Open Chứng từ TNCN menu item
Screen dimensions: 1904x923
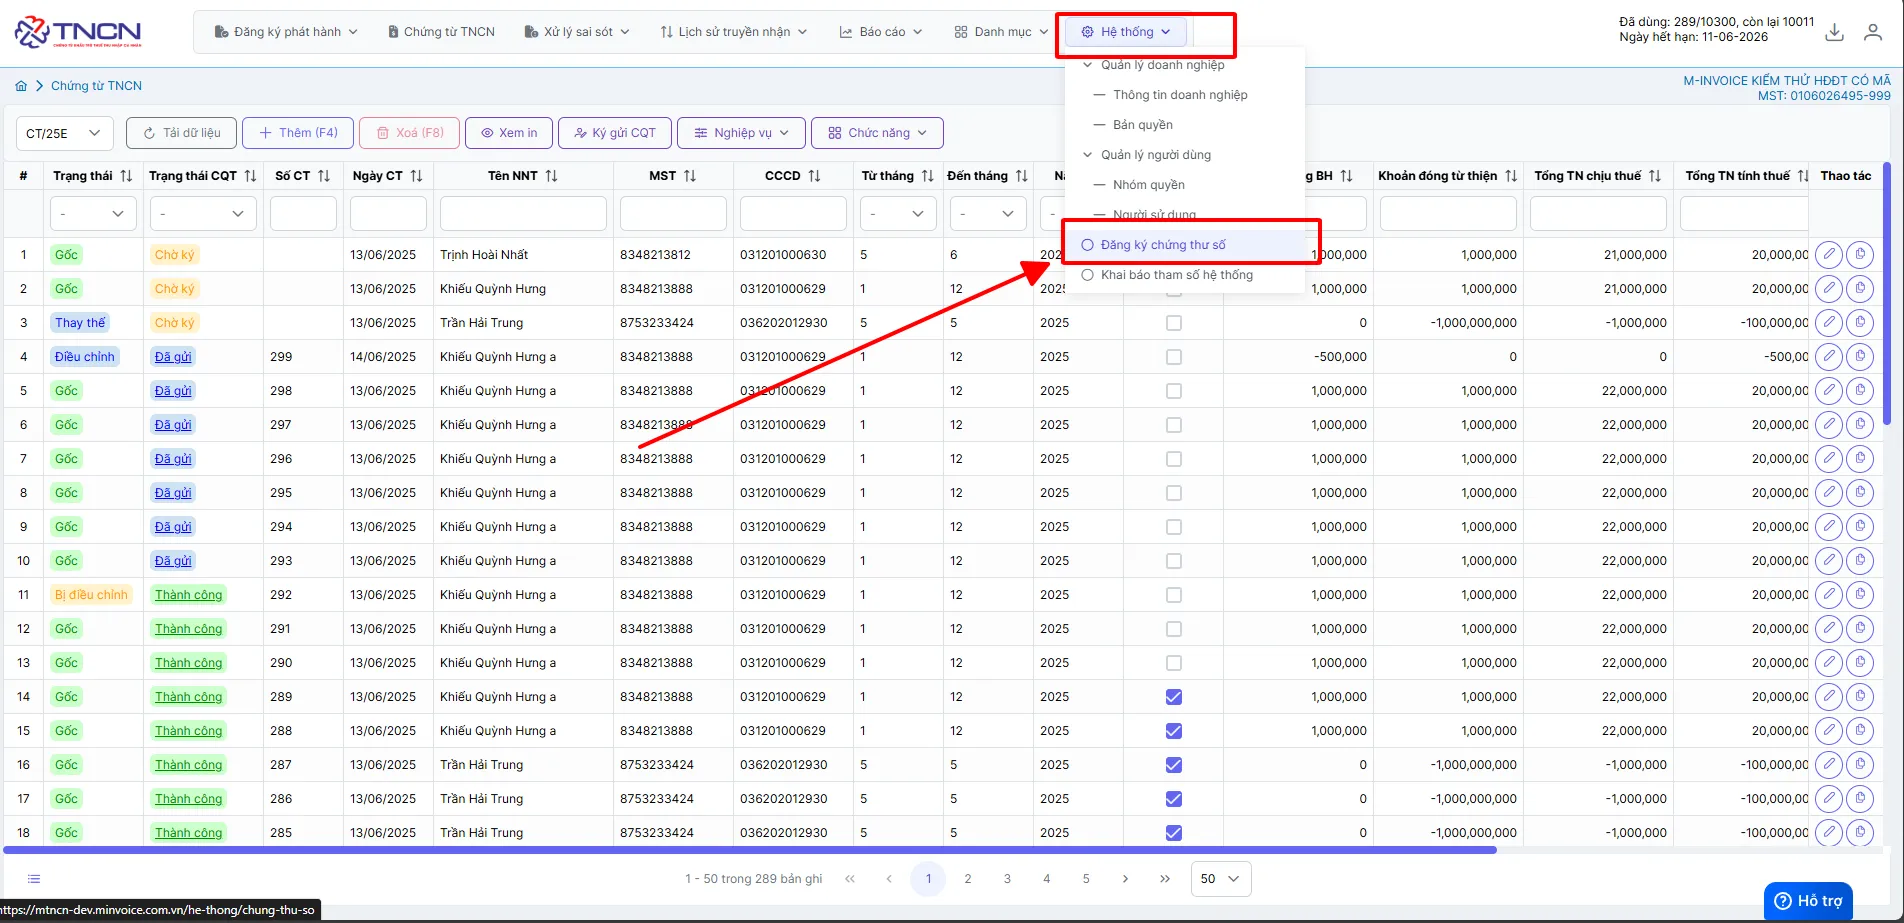pos(441,32)
